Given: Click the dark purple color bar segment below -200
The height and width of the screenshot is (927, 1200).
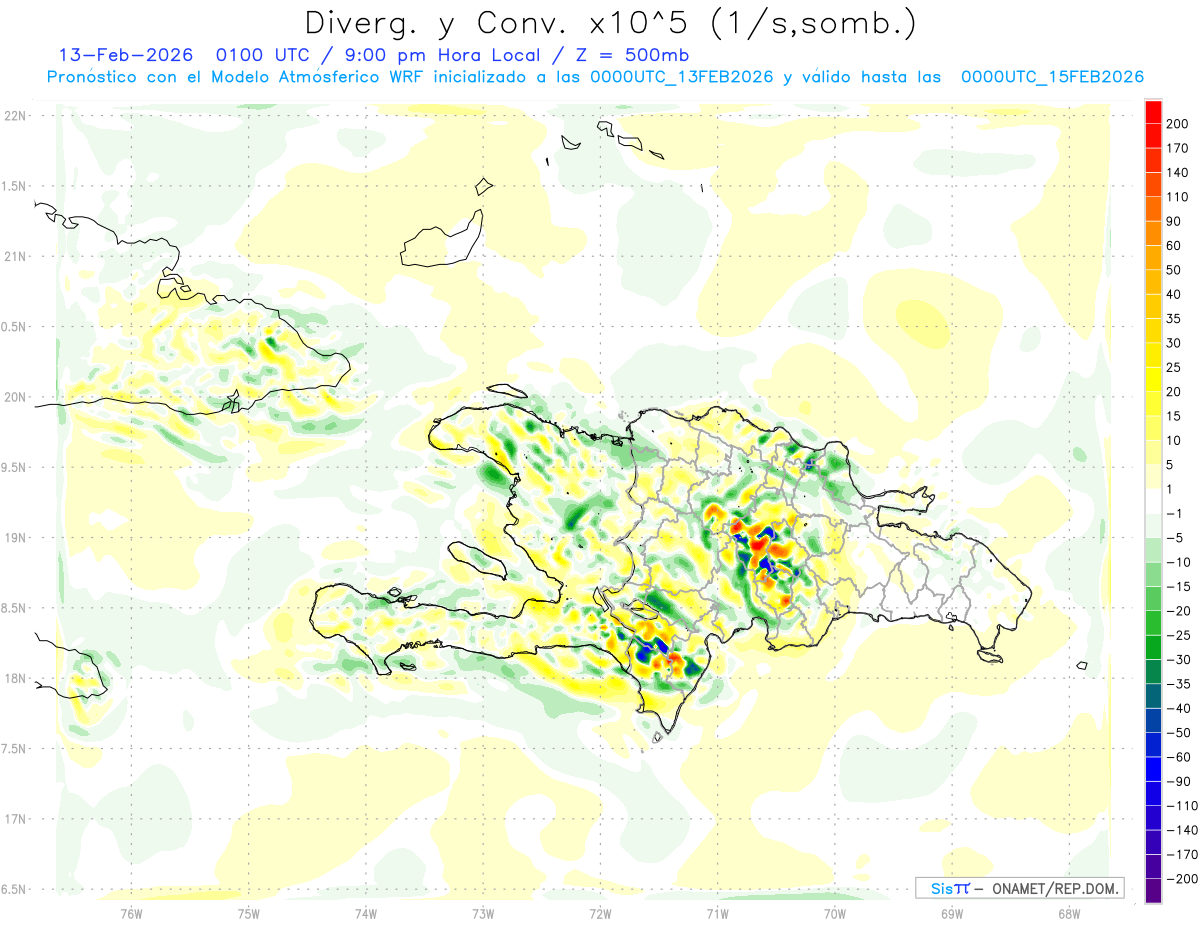Looking at the screenshot, I should pos(1154,890).
